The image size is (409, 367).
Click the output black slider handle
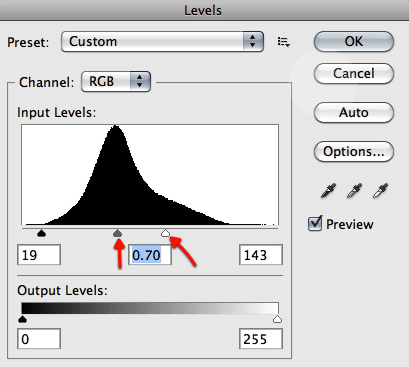pyautogui.click(x=22, y=319)
